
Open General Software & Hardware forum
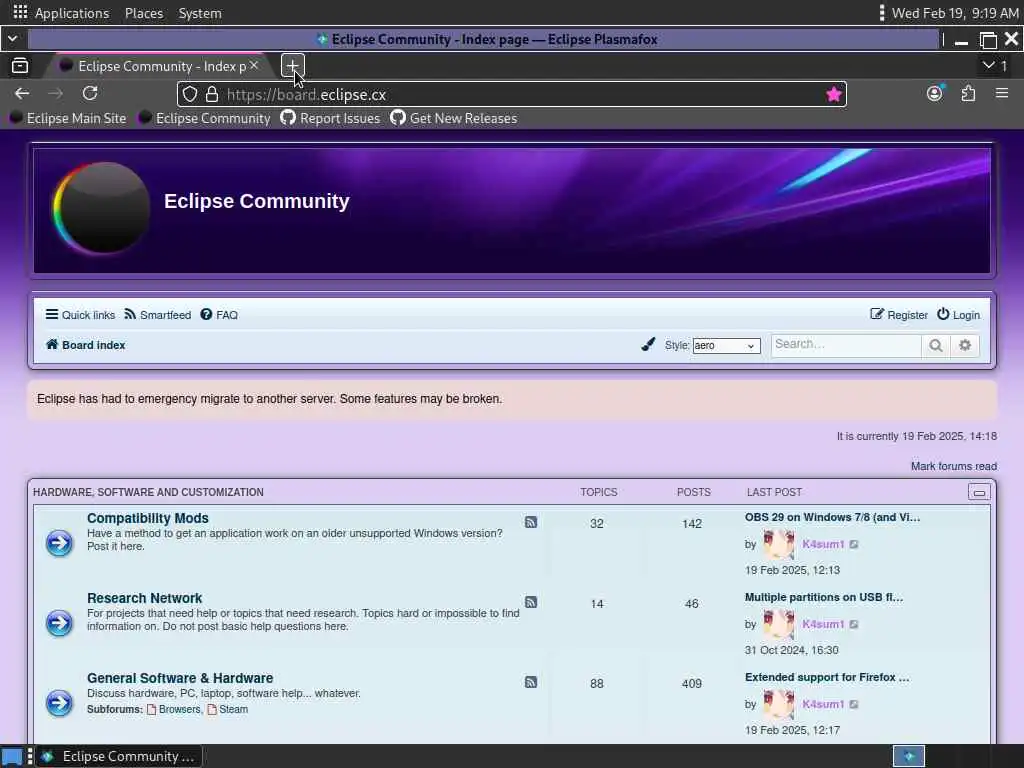tap(180, 678)
